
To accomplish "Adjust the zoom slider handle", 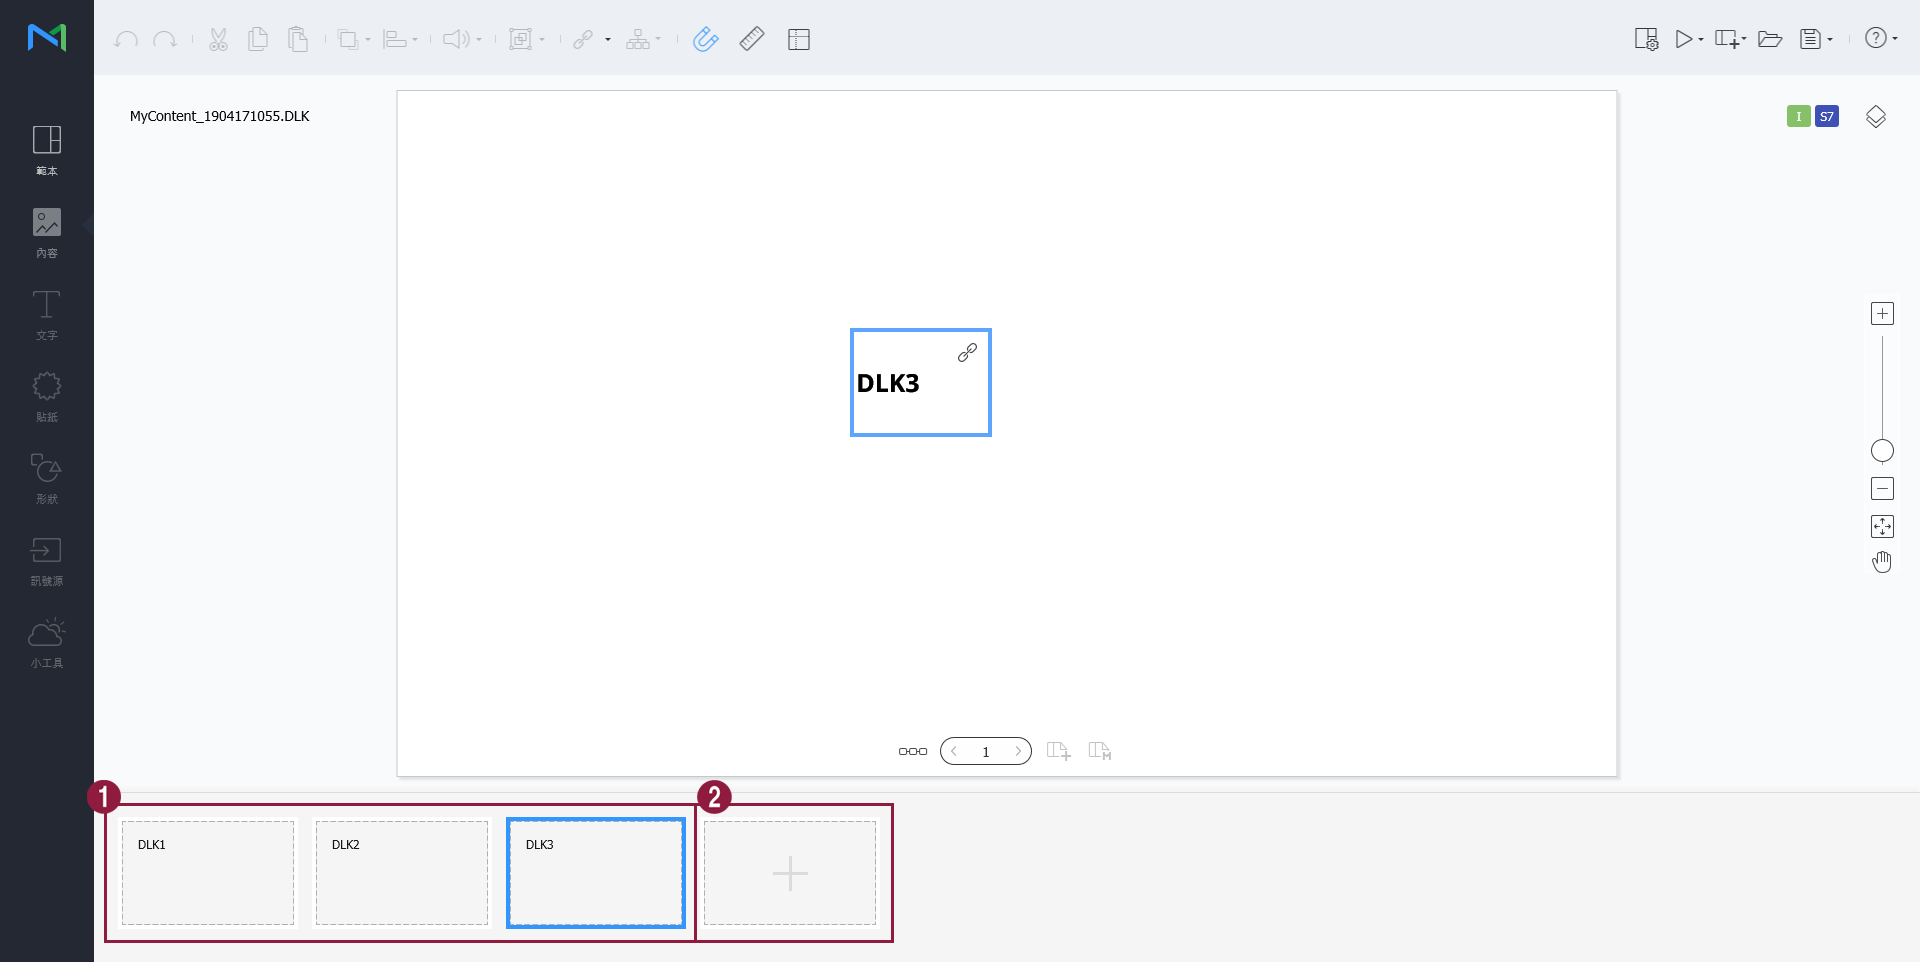I will coord(1882,451).
